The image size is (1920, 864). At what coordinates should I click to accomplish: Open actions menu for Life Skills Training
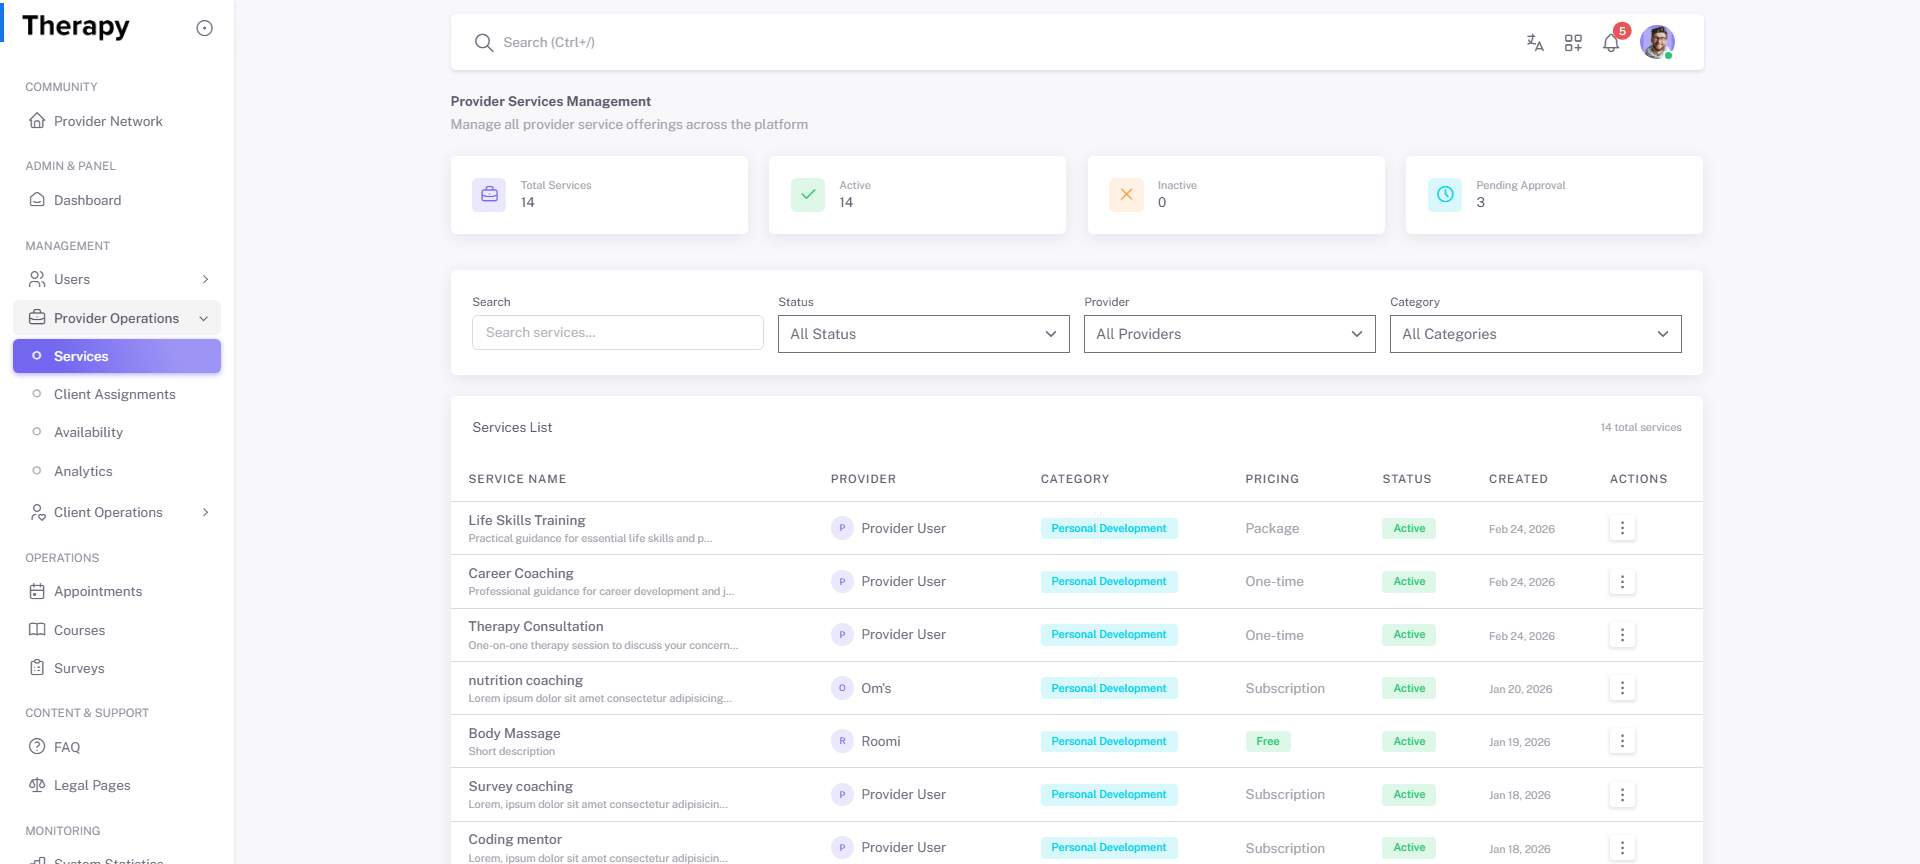click(1622, 528)
